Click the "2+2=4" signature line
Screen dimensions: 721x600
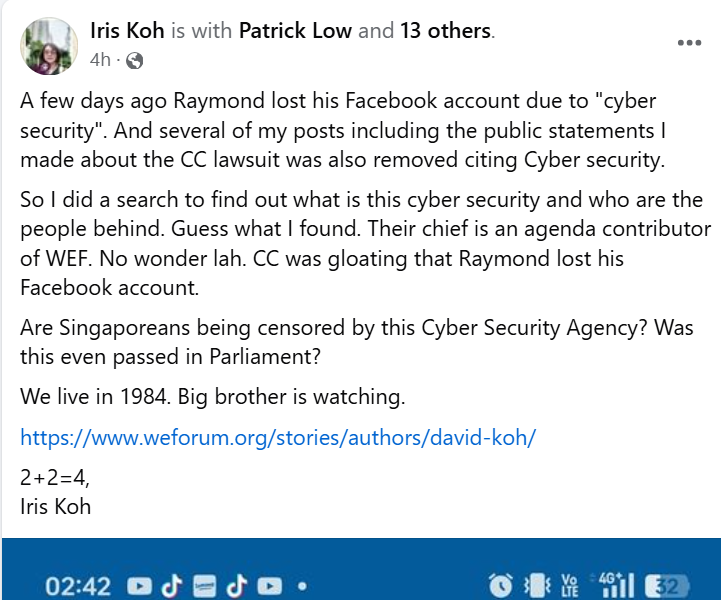tap(54, 479)
